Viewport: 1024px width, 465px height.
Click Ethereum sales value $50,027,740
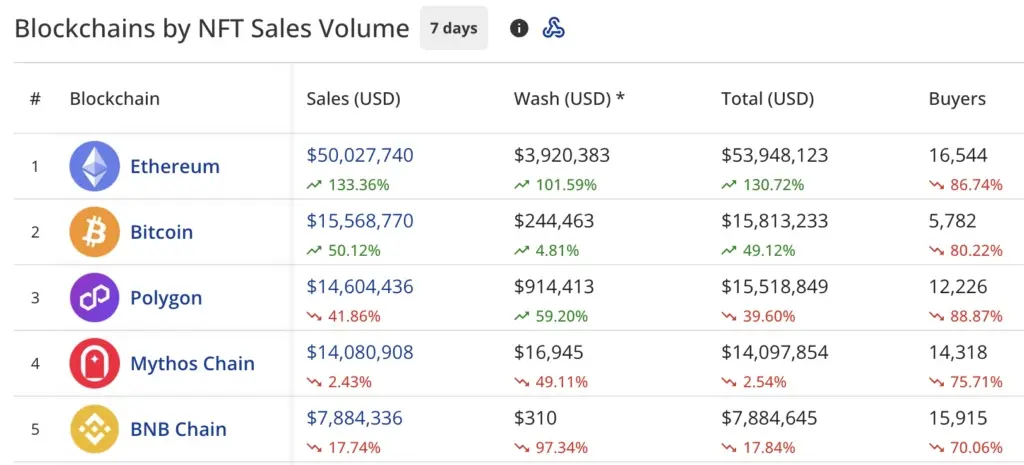(360, 155)
